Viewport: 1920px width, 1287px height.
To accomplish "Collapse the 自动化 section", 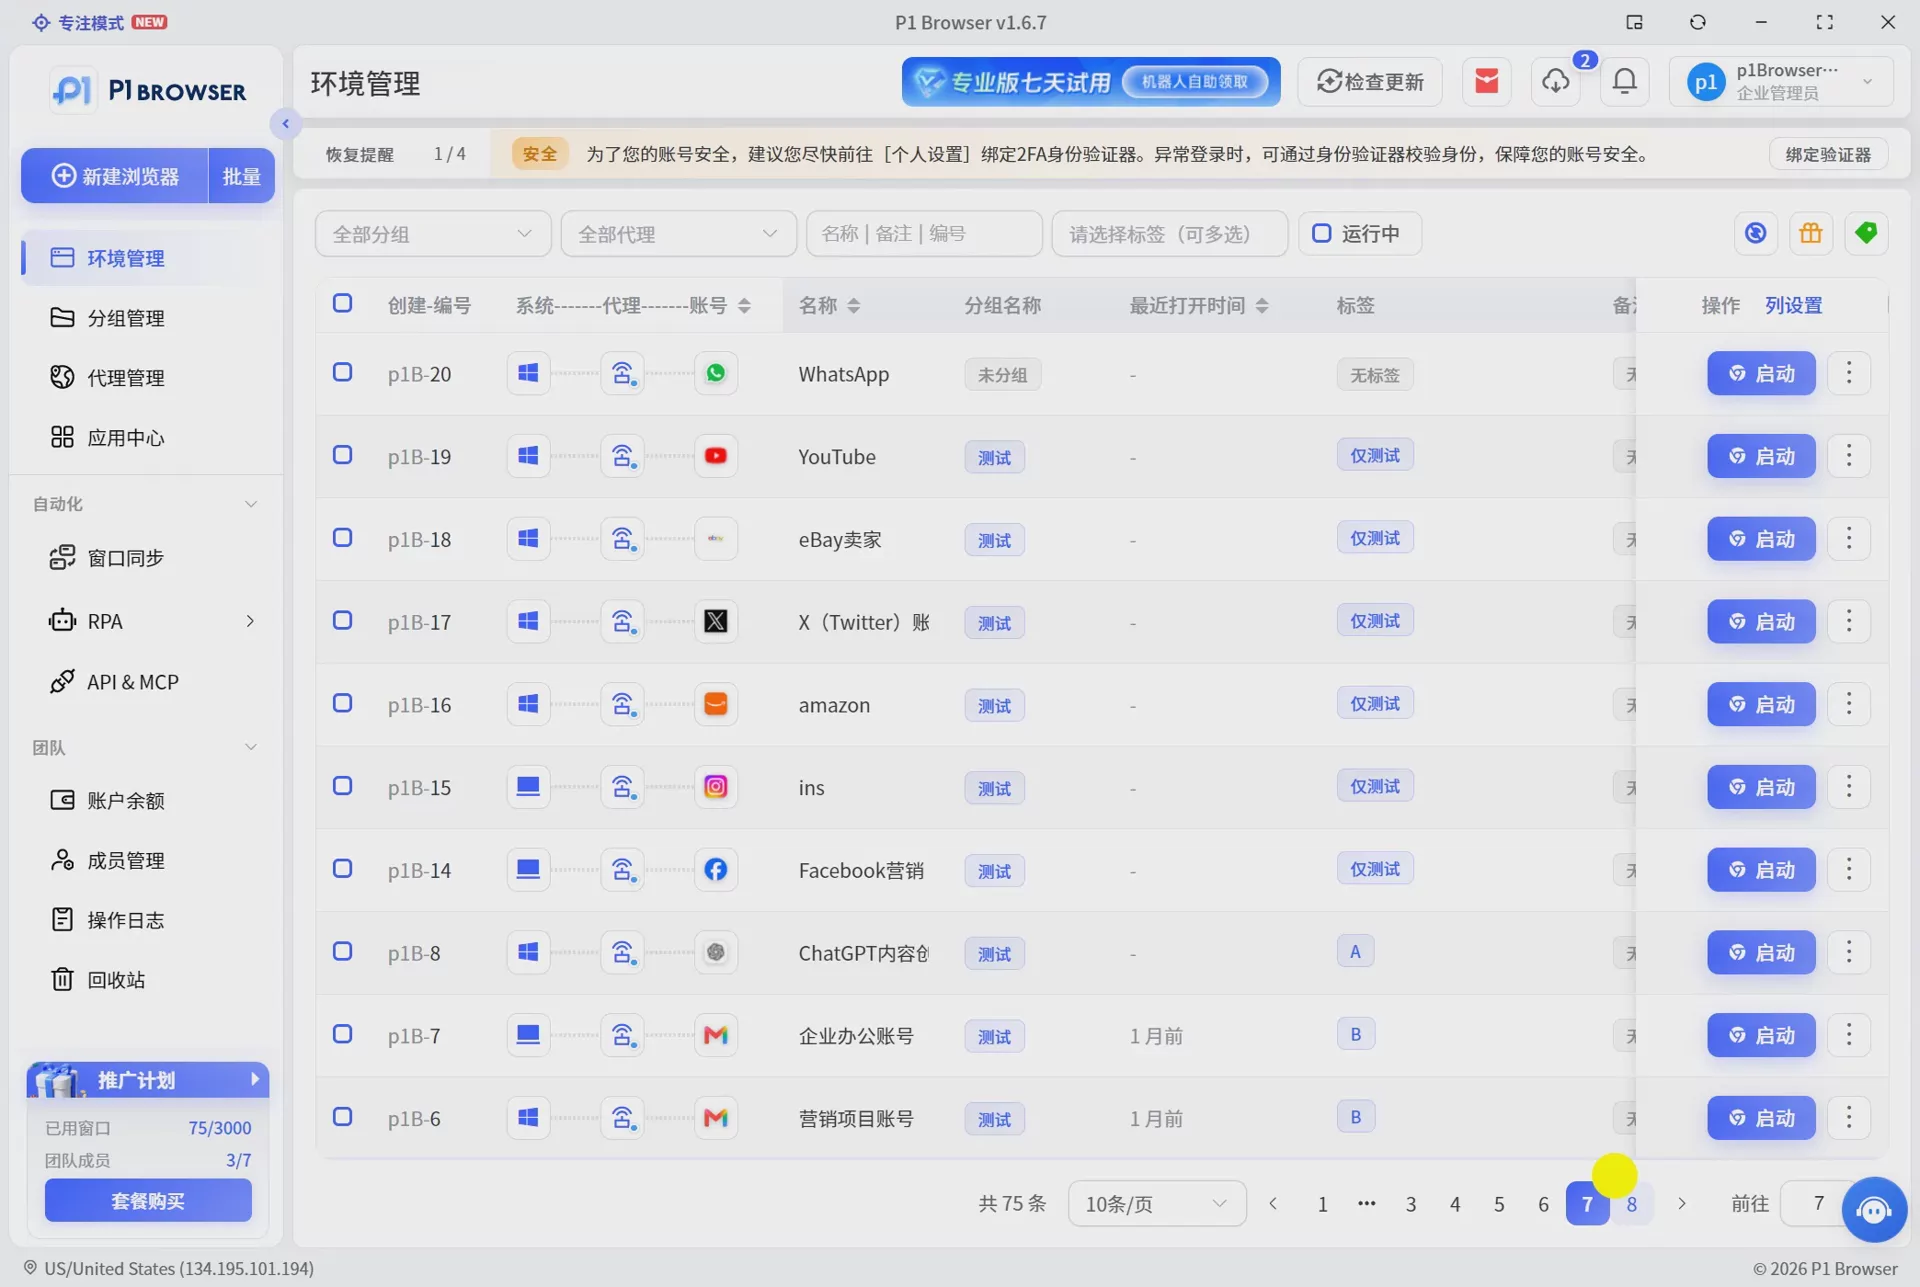I will tap(250, 504).
